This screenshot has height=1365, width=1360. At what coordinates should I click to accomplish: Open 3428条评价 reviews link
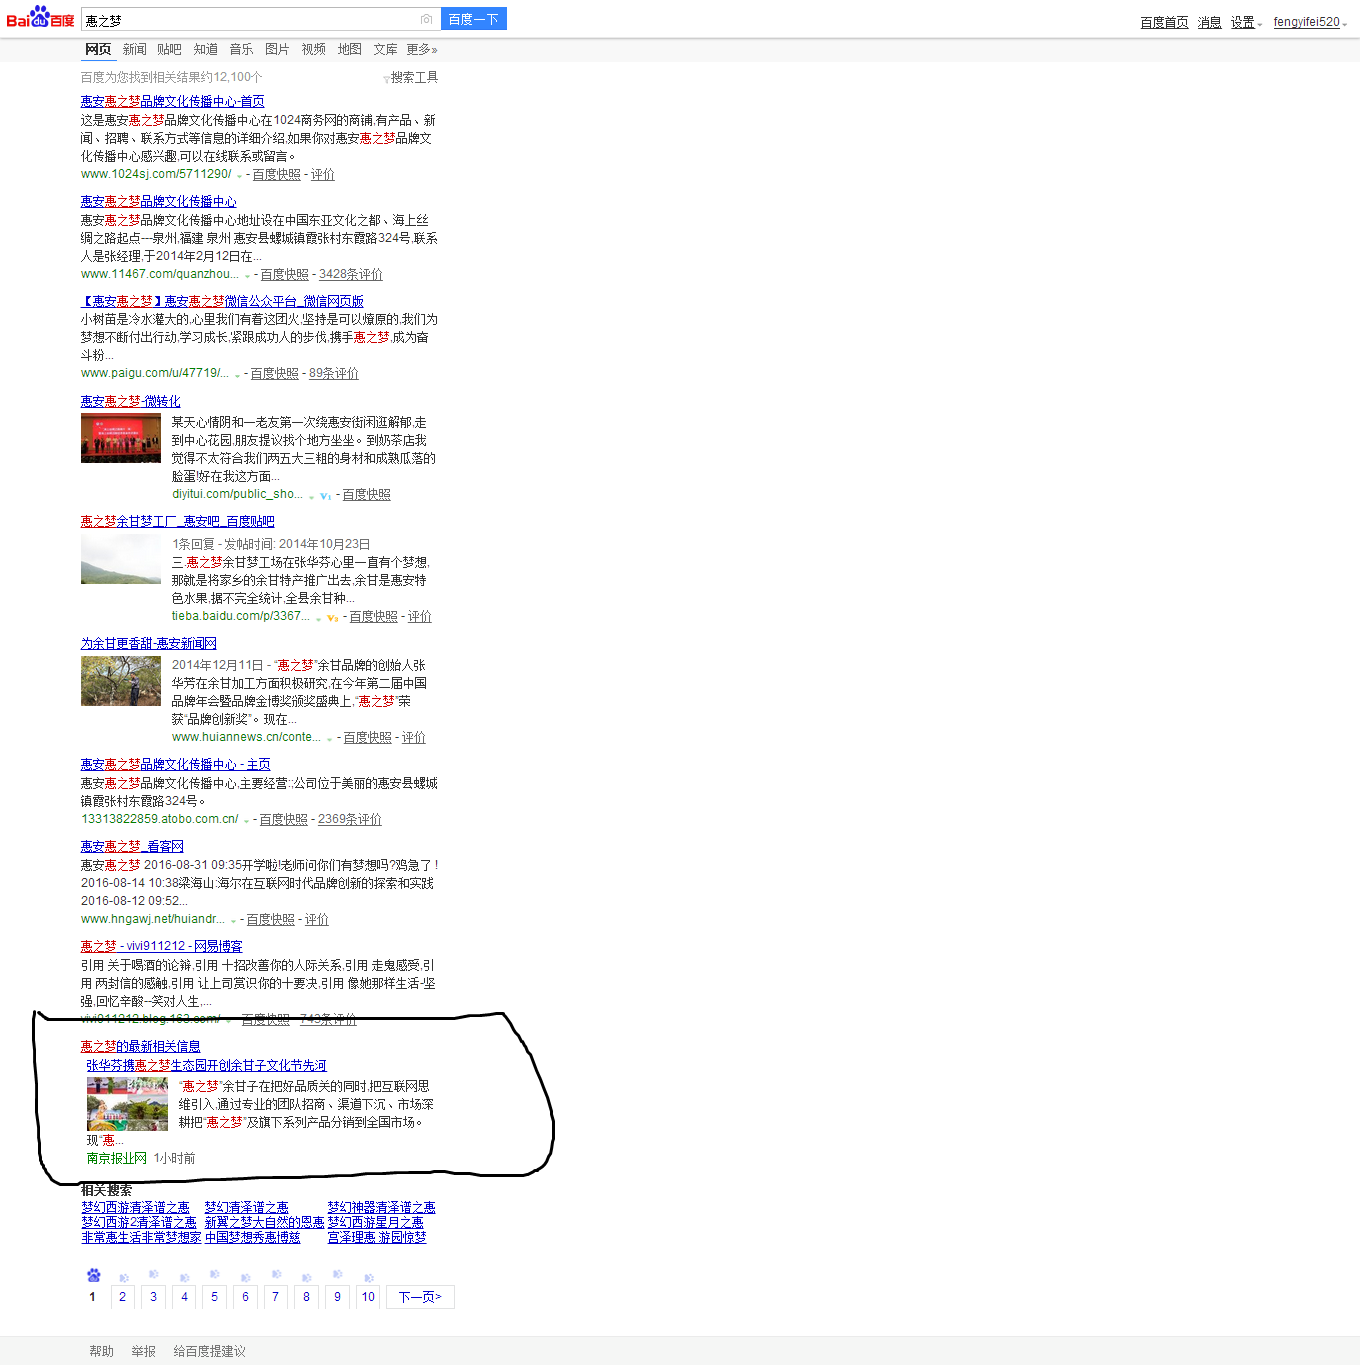pos(351,274)
